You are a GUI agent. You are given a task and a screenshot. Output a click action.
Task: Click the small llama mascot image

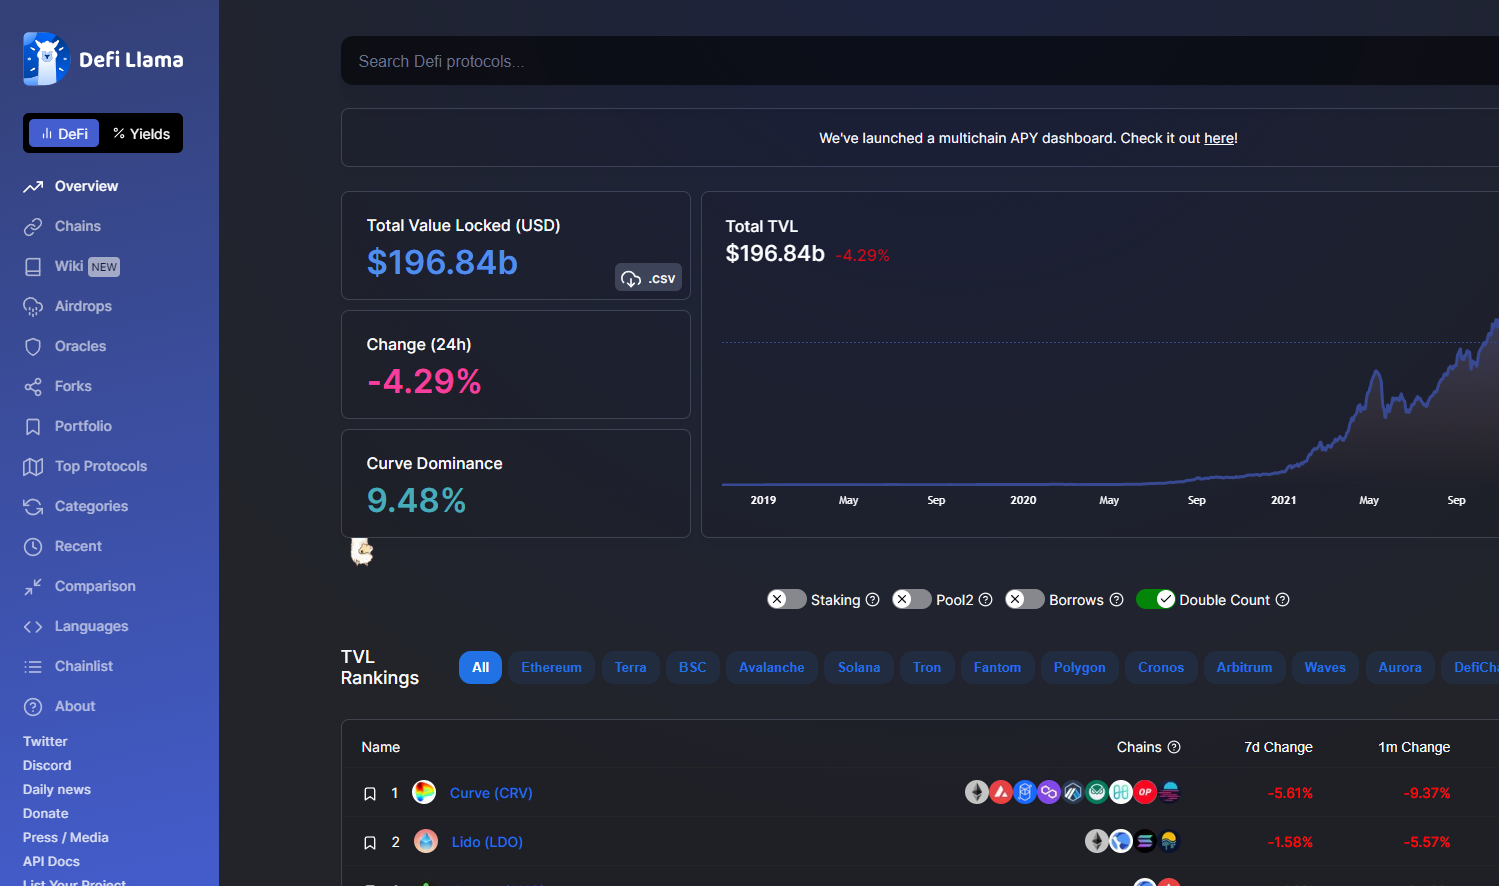pyautogui.click(x=362, y=551)
